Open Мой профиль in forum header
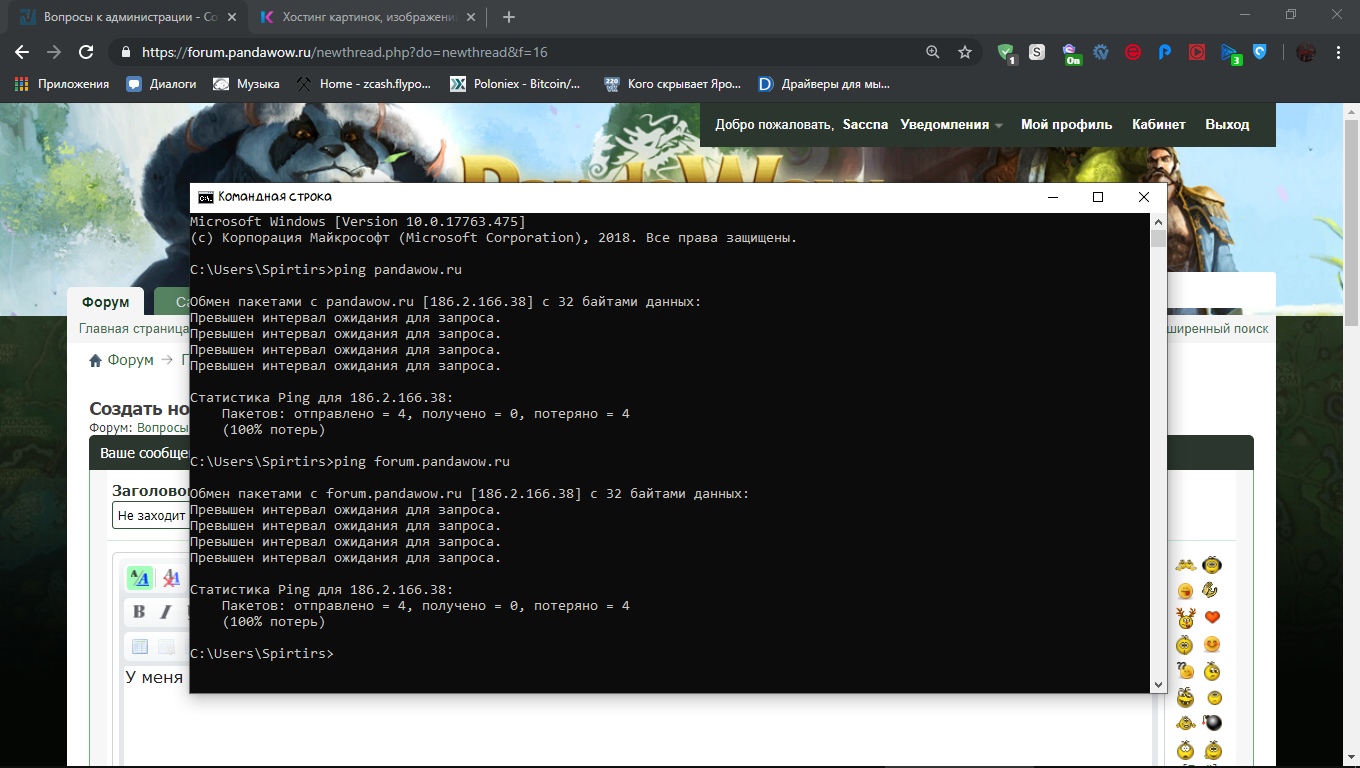This screenshot has height=768, width=1360. click(x=1066, y=125)
